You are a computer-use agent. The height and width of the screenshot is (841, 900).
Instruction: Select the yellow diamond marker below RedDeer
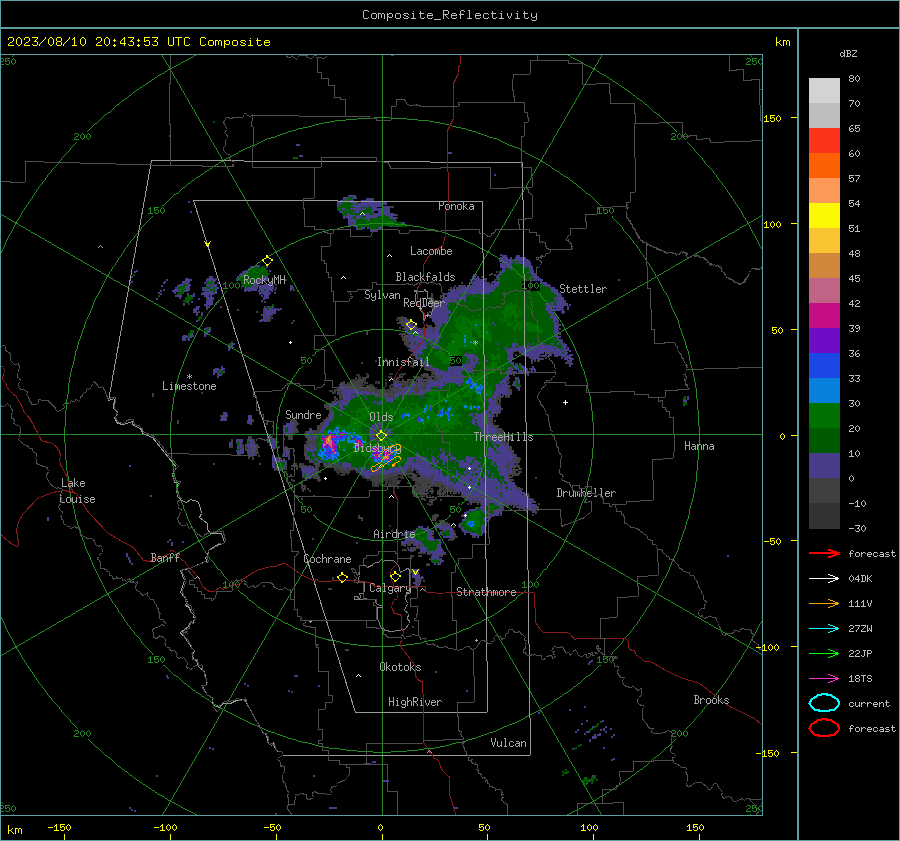(x=411, y=325)
